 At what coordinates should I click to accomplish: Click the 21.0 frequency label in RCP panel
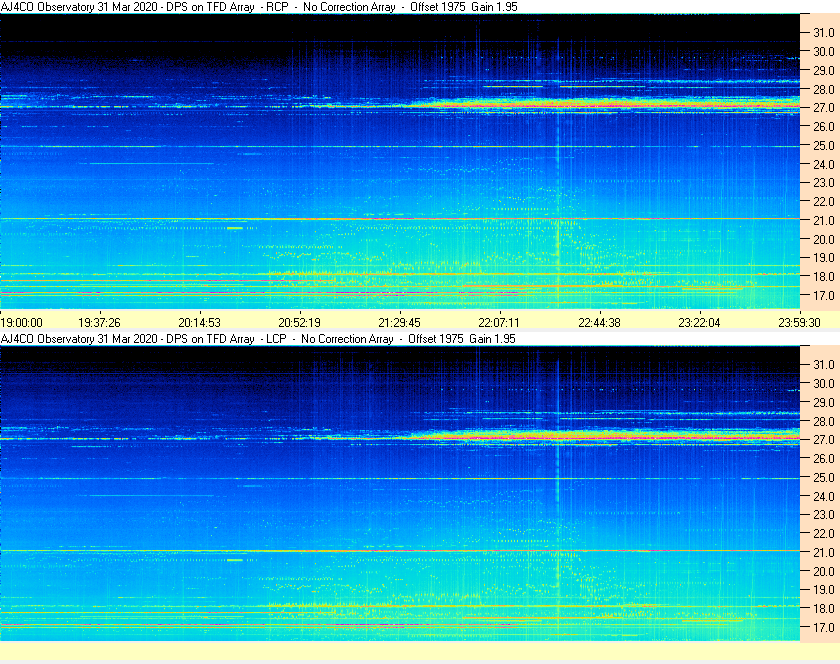coord(824,220)
